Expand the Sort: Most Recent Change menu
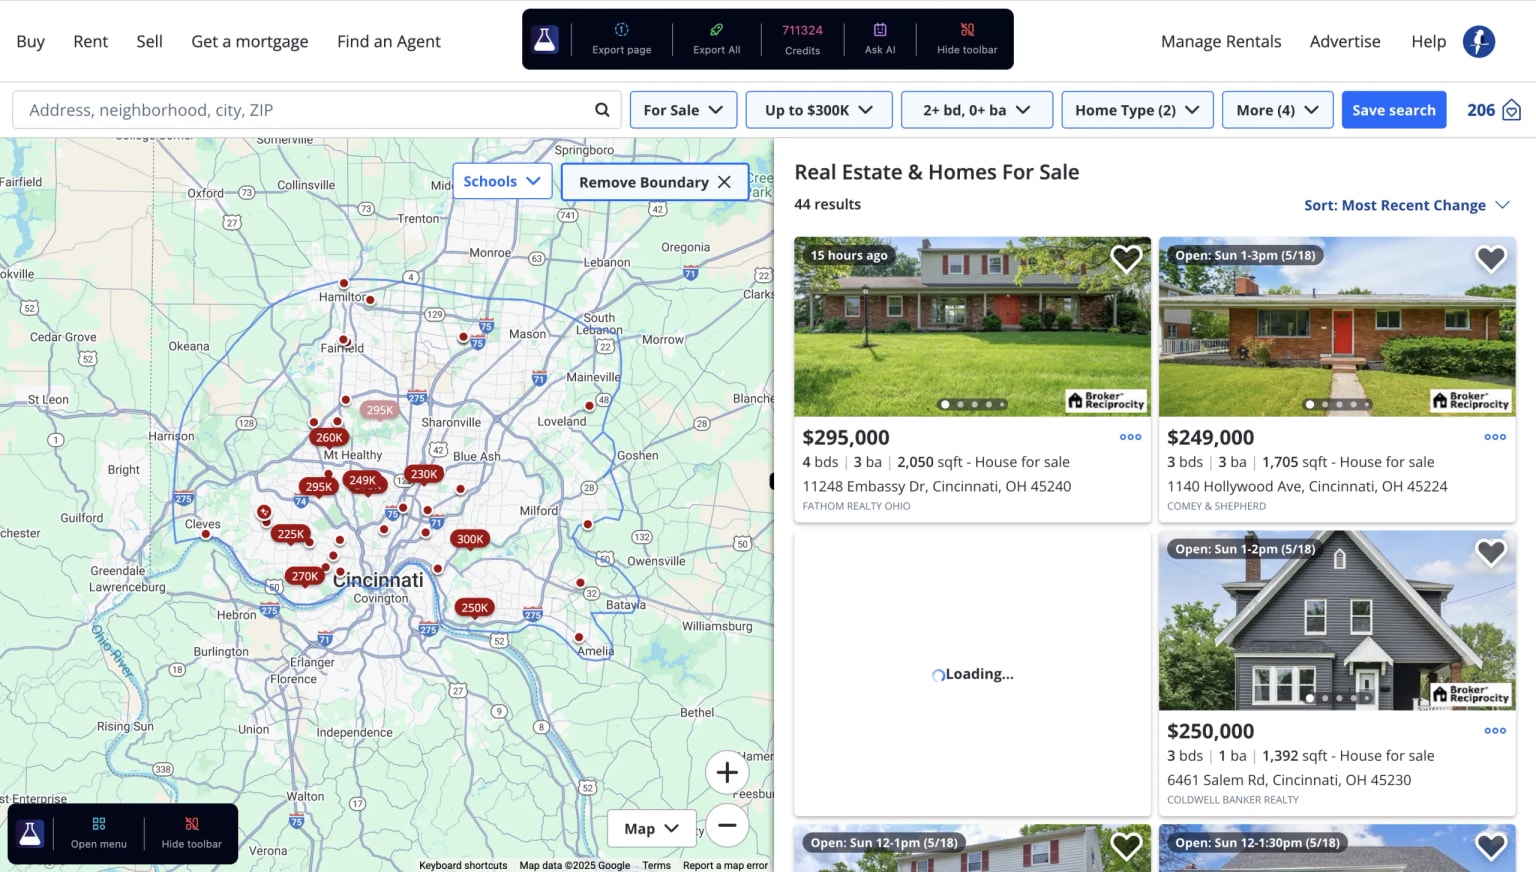The image size is (1536, 872). tap(1406, 205)
